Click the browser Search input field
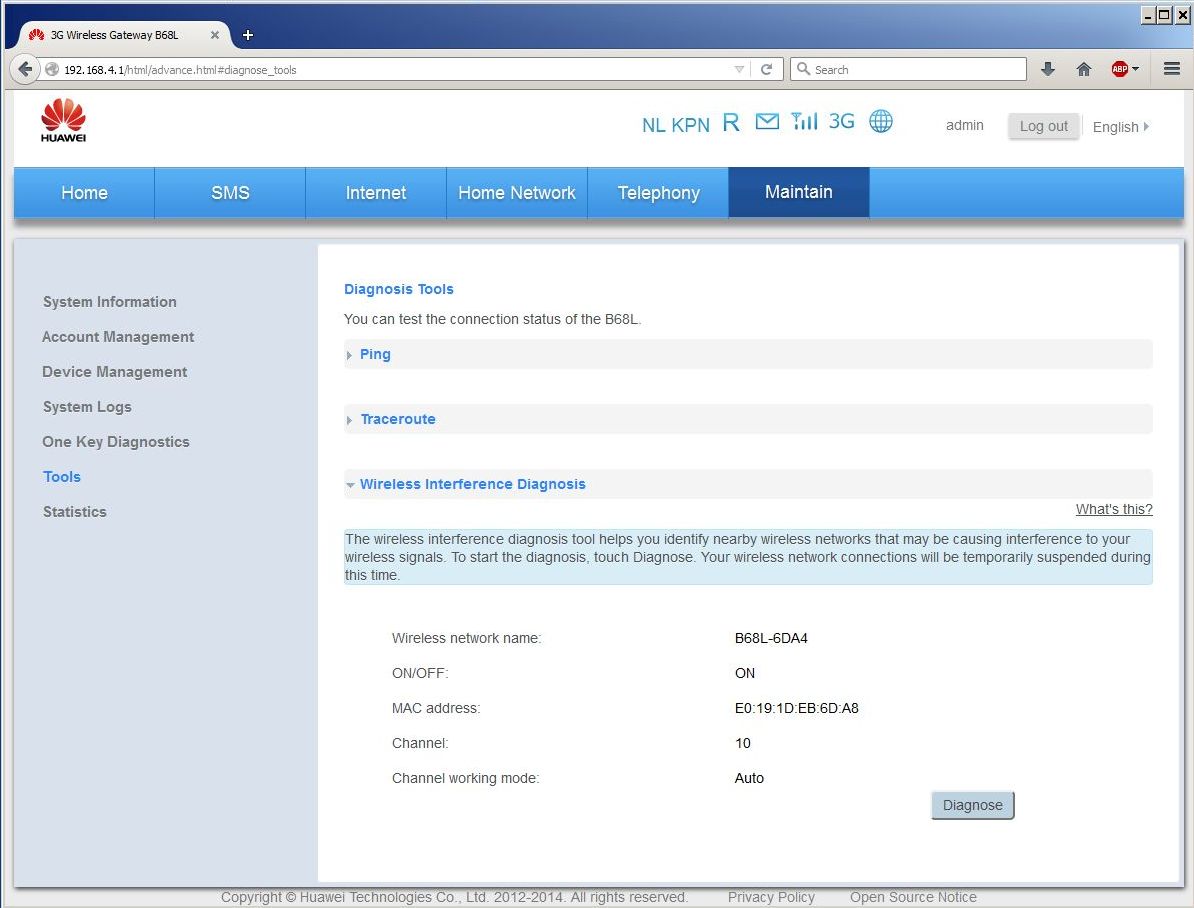 click(x=908, y=69)
